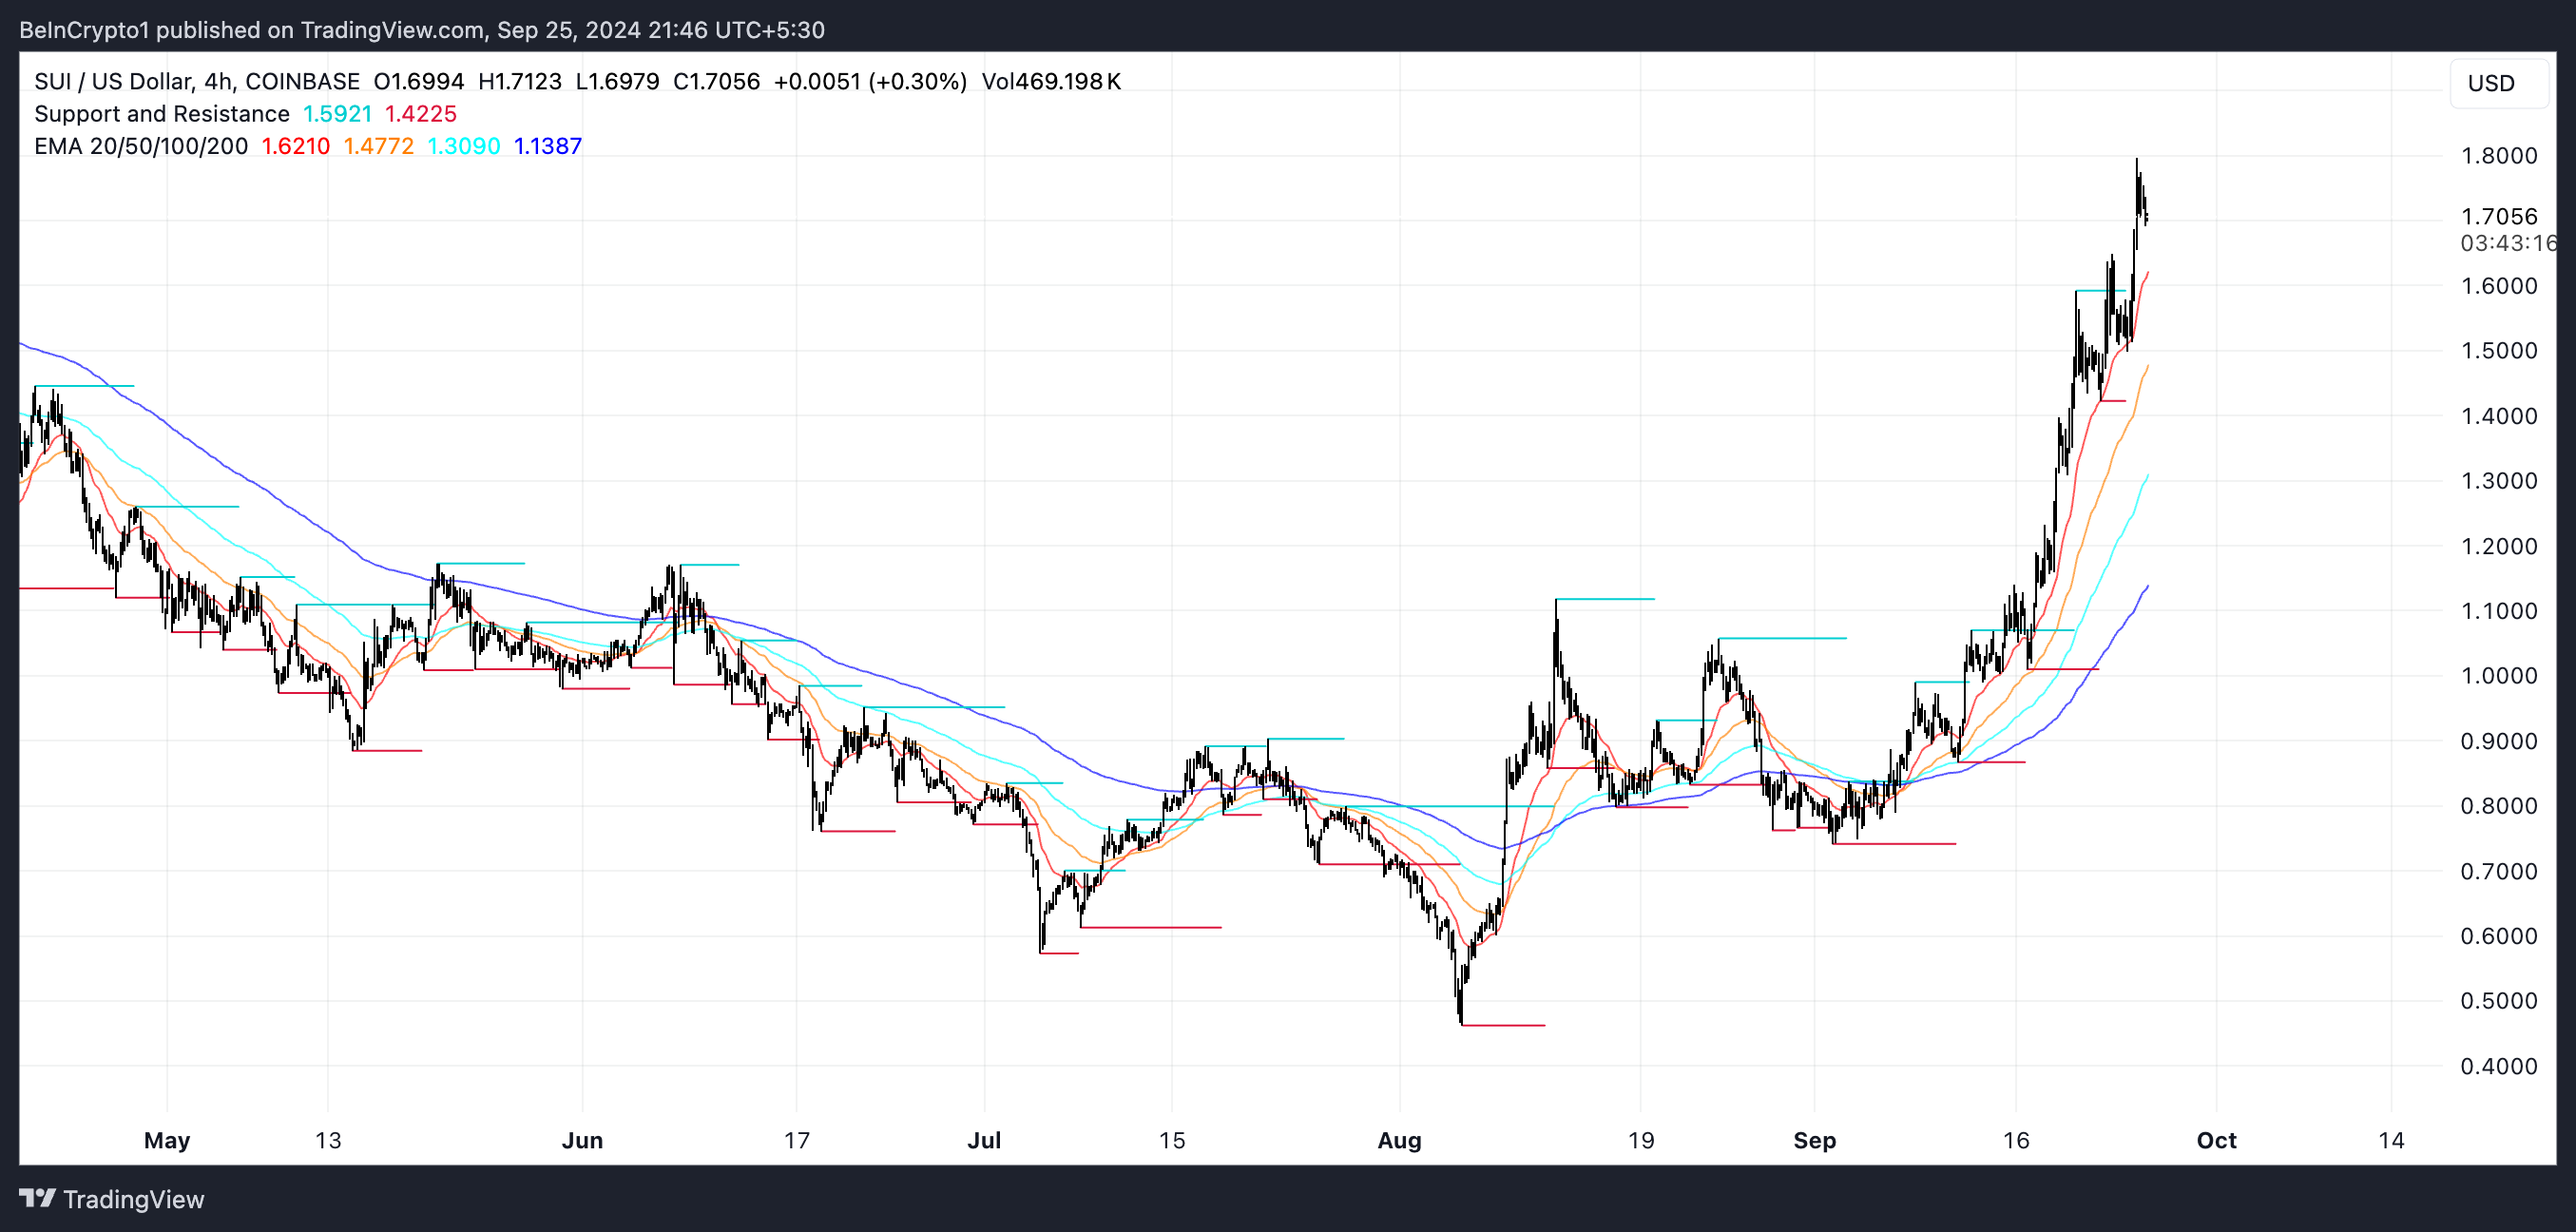2576x1232 pixels.
Task: Click the Aug label on time axis
Action: [x=1399, y=1140]
